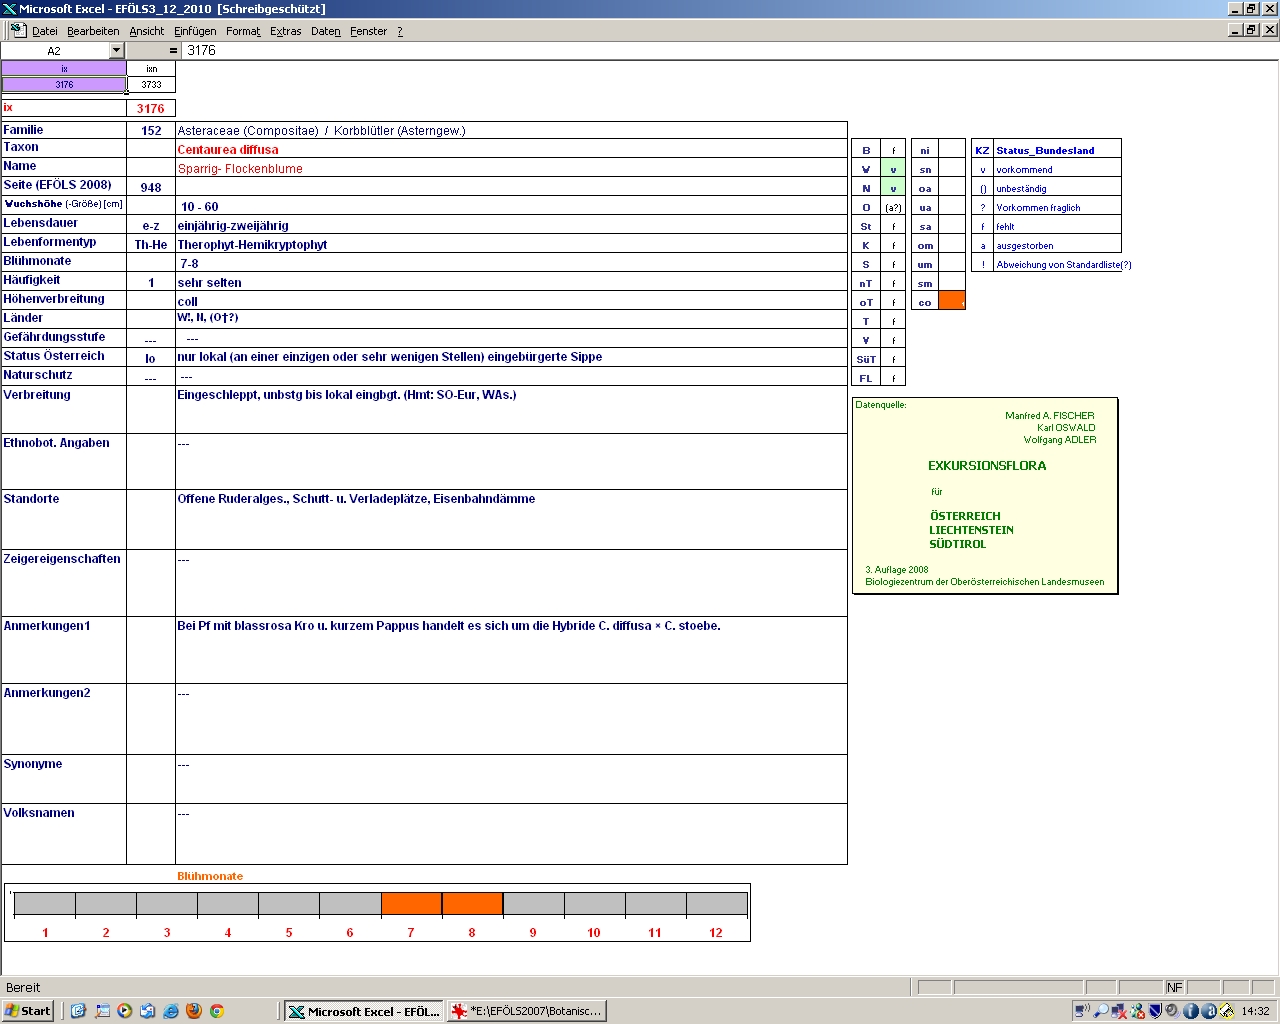Launch Windows Media Player from quick launch
1280x1024 pixels.
click(125, 1011)
